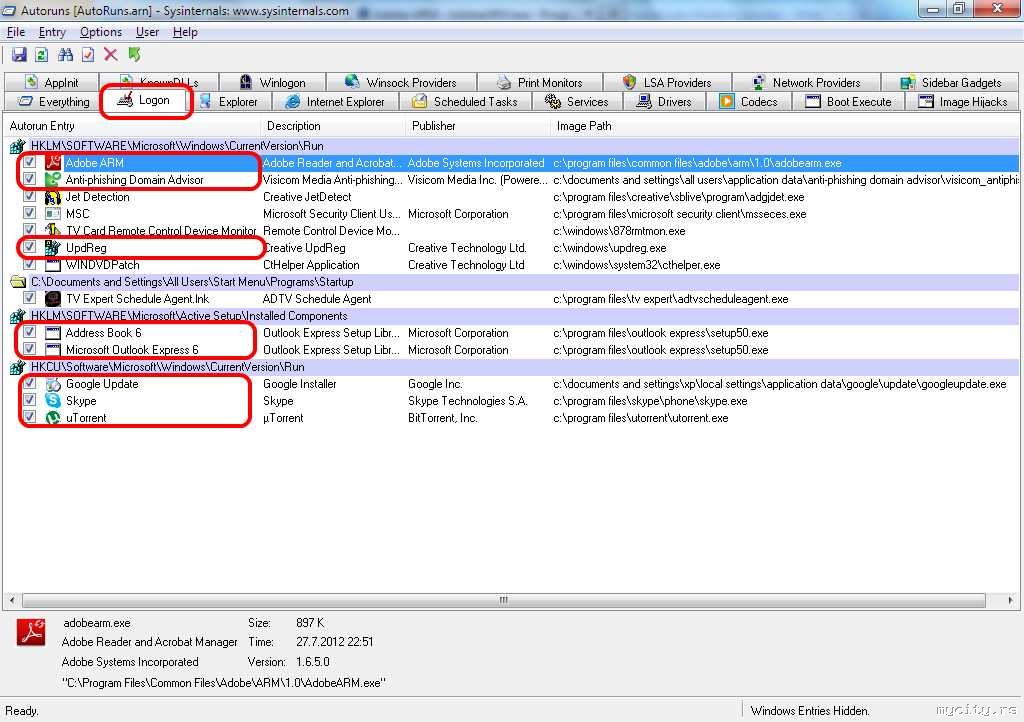Screen dimensions: 1024x722
Task: Switch to the Everything tab
Action: pos(54,102)
